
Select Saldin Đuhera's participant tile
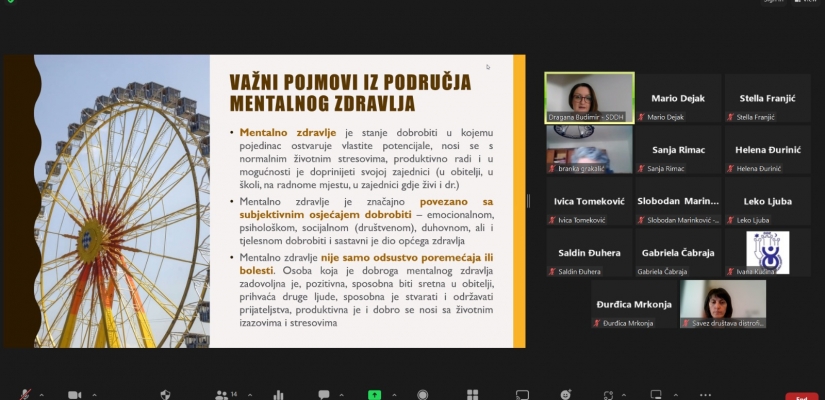point(589,253)
